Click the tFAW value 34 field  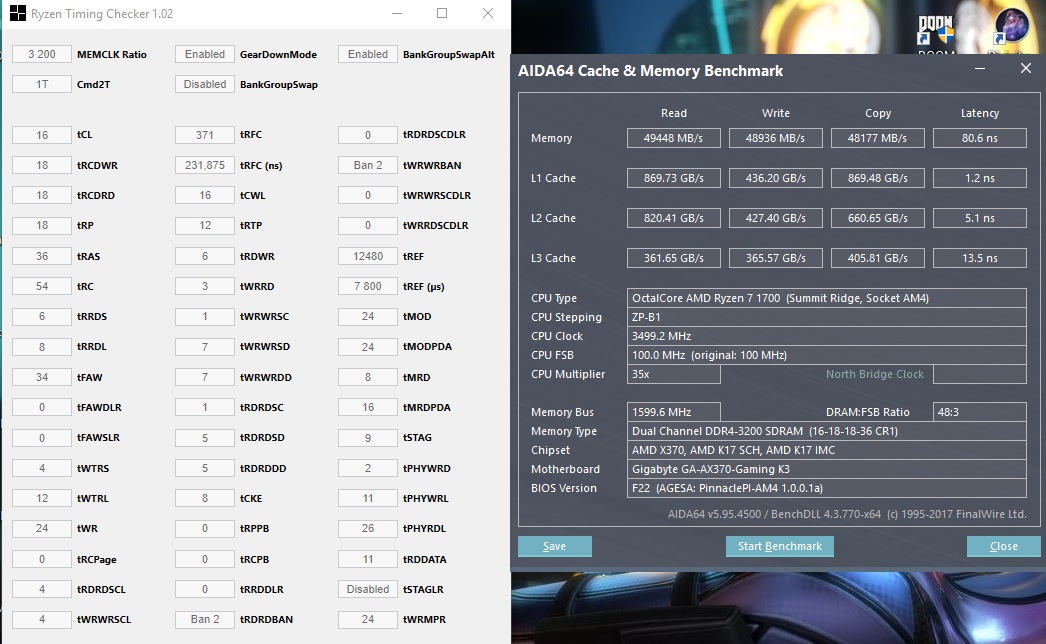42,377
